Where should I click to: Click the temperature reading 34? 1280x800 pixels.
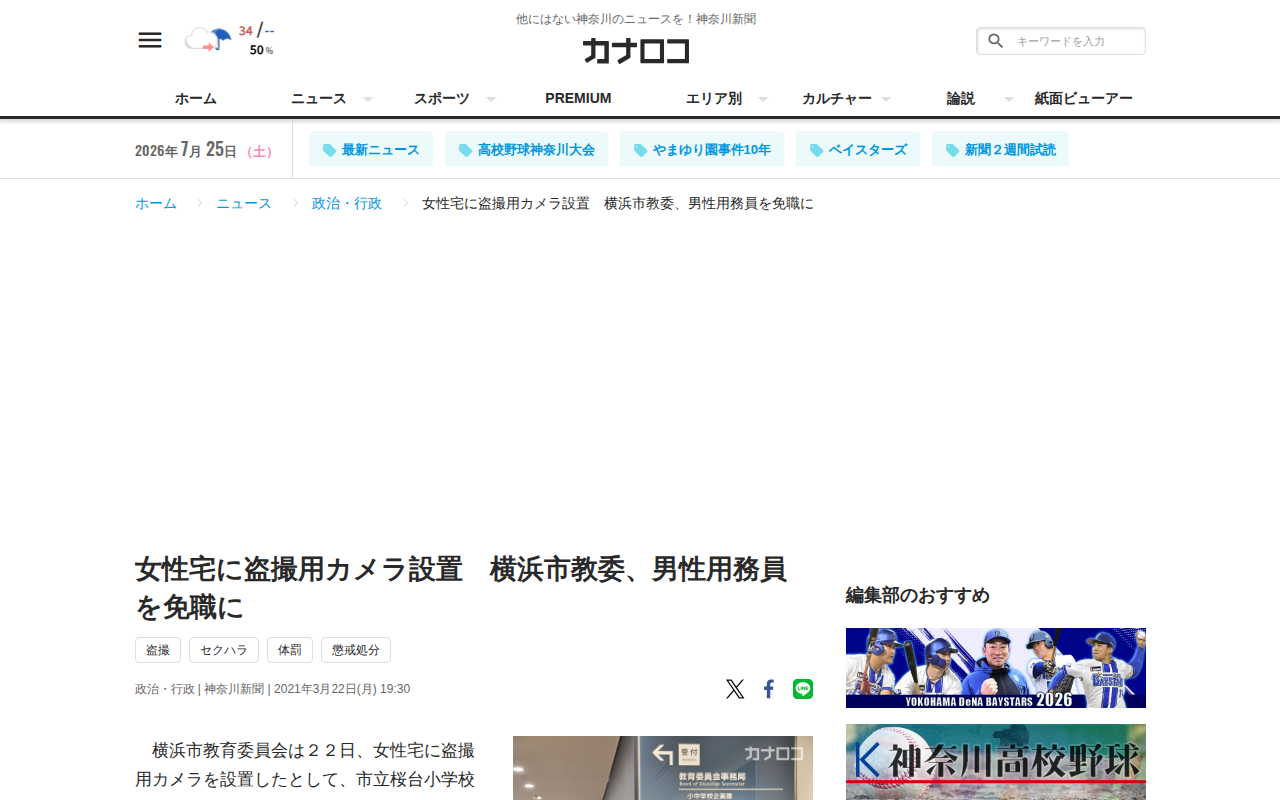(x=245, y=31)
